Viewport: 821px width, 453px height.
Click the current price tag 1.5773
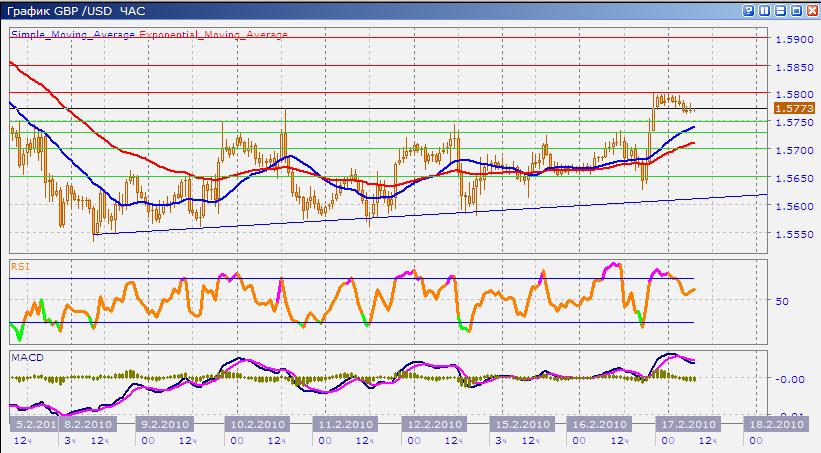pos(793,107)
